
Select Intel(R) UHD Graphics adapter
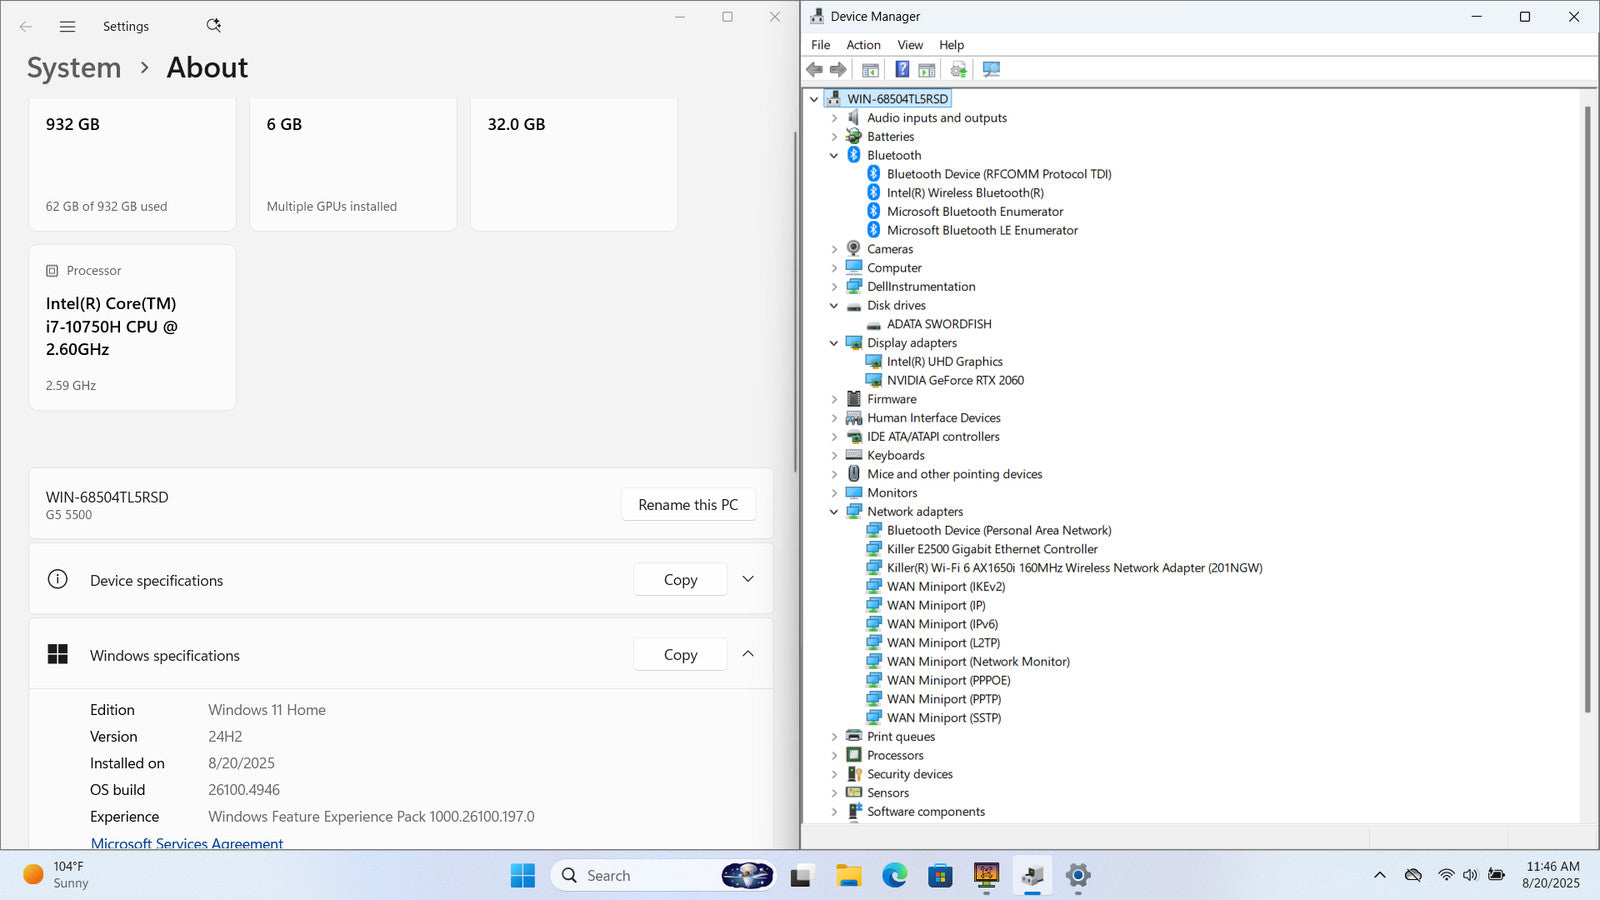[x=944, y=362]
